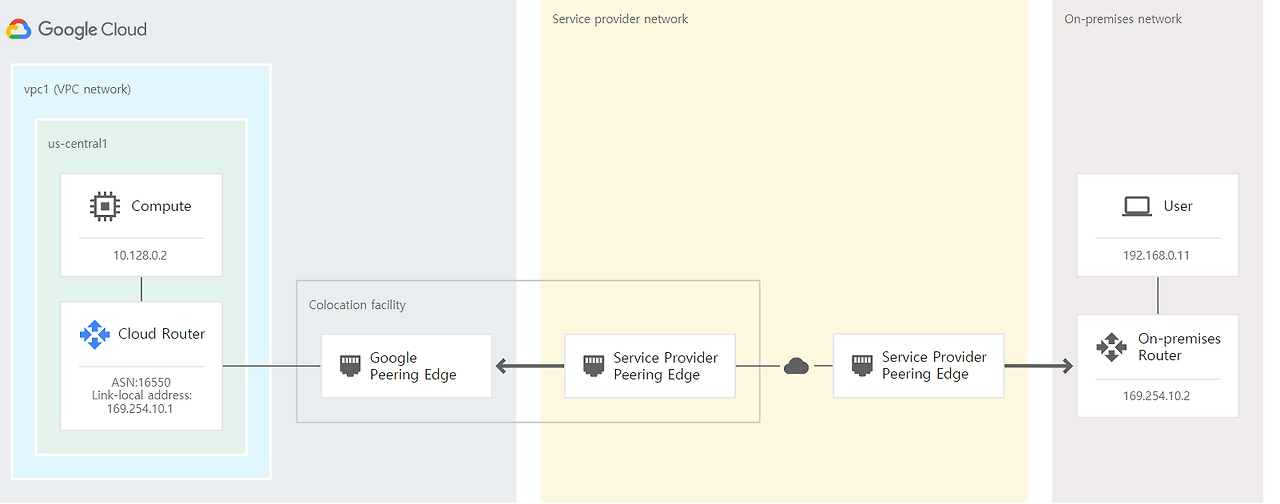This screenshot has height=504, width=1280.
Task: Select the Compute chip icon
Action: [x=104, y=206]
